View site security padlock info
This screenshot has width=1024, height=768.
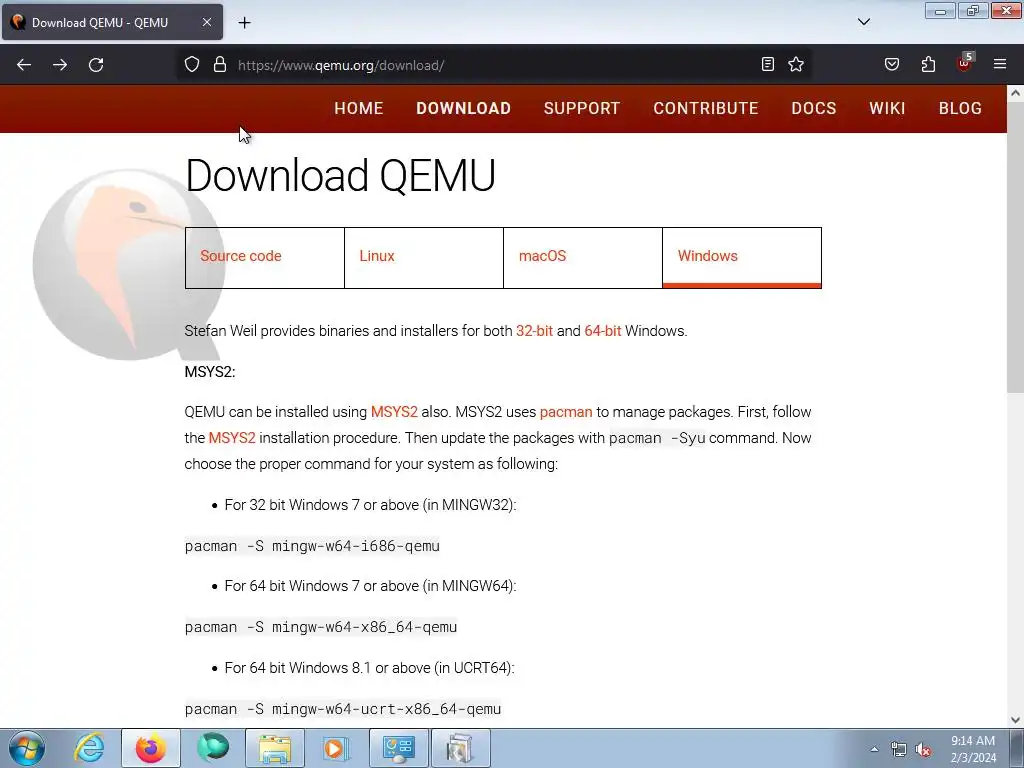point(220,65)
